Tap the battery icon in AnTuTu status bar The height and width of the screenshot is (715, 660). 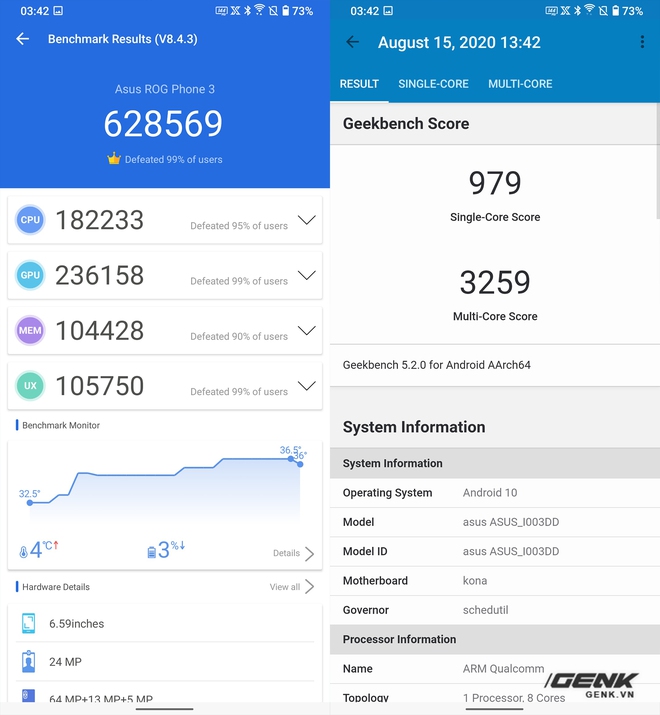tap(286, 10)
